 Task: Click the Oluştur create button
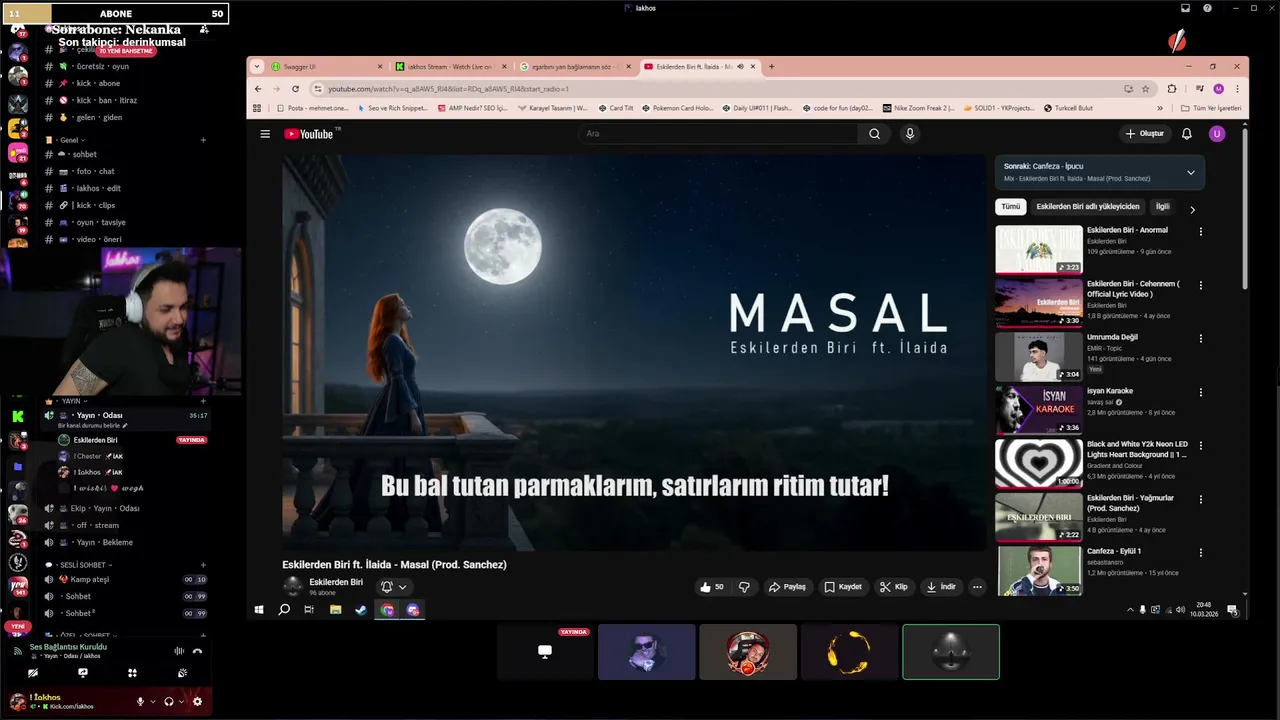tap(1144, 134)
